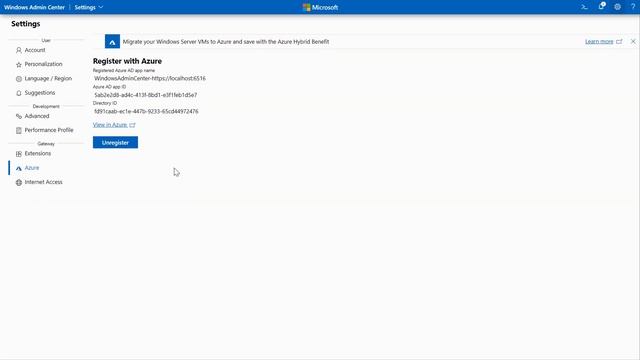The width and height of the screenshot is (640, 360).
Task: Click the Language globe icon
Action: tap(19, 79)
